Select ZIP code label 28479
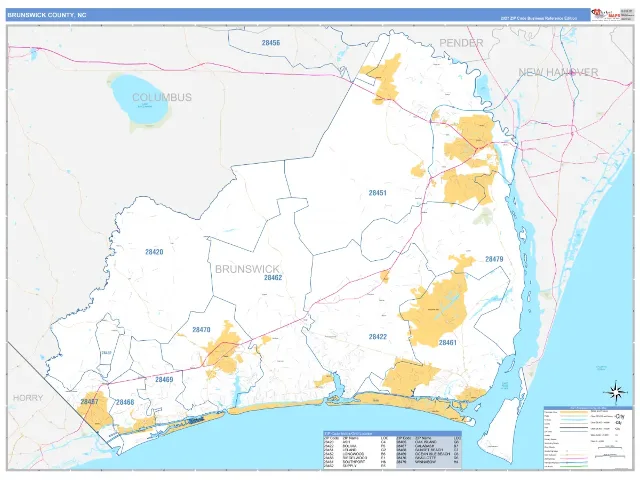Image resolution: width=640 pixels, height=480 pixels. 494,259
